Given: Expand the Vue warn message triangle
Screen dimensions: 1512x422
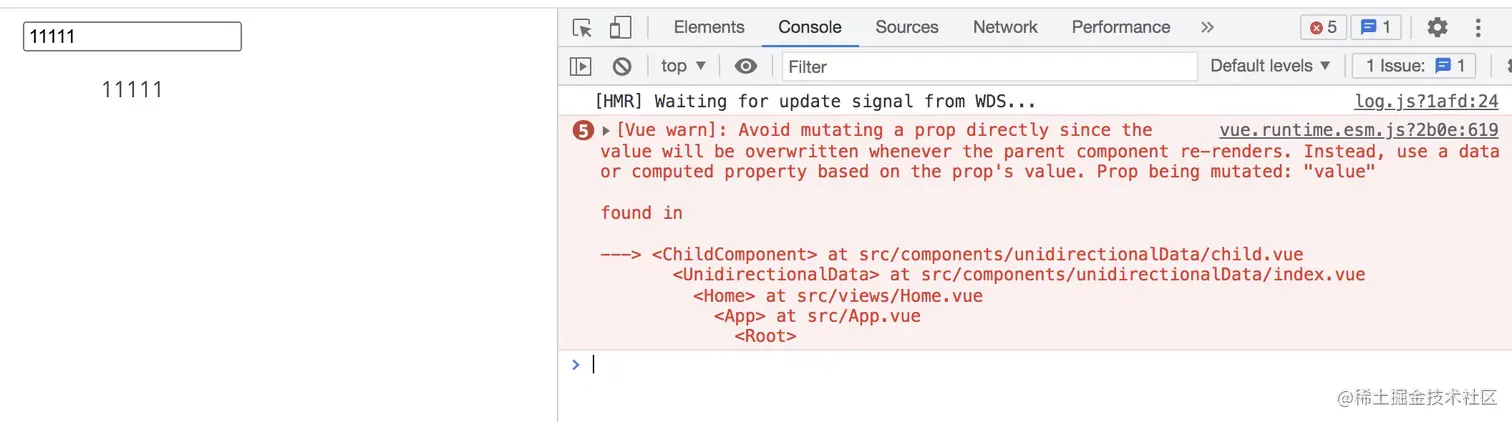Looking at the screenshot, I should click(606, 131).
